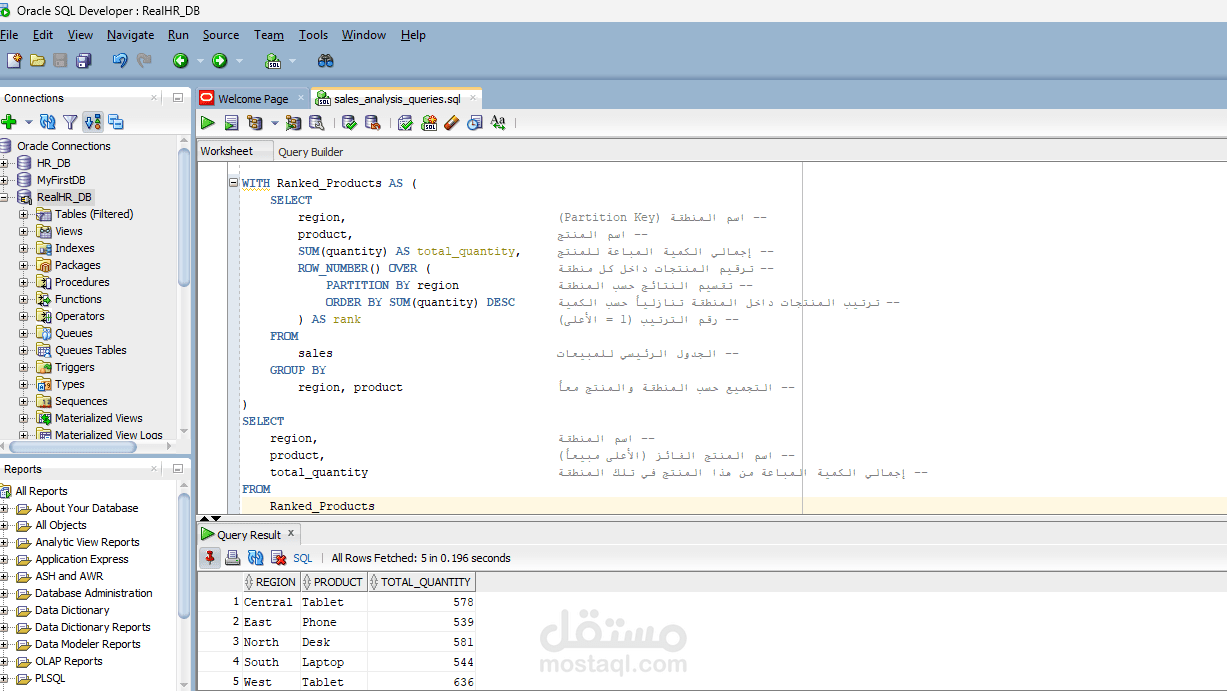Screen dimensions: 1227x691
Task: Click the Undo arrow icon
Action: click(120, 61)
